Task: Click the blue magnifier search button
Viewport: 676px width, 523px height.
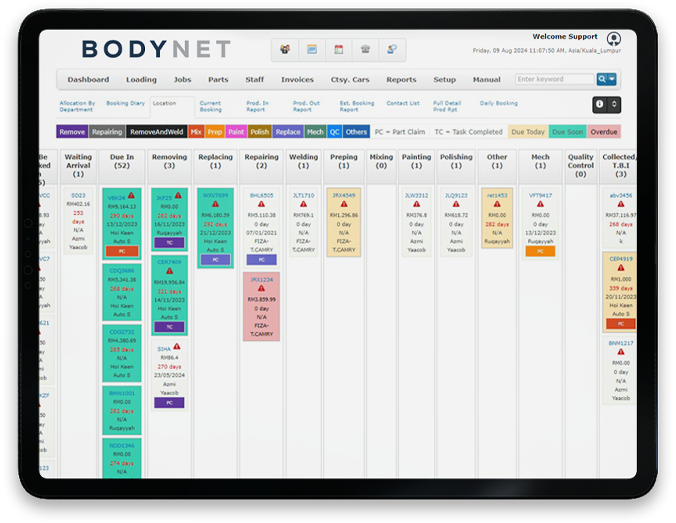Action: 601,79
